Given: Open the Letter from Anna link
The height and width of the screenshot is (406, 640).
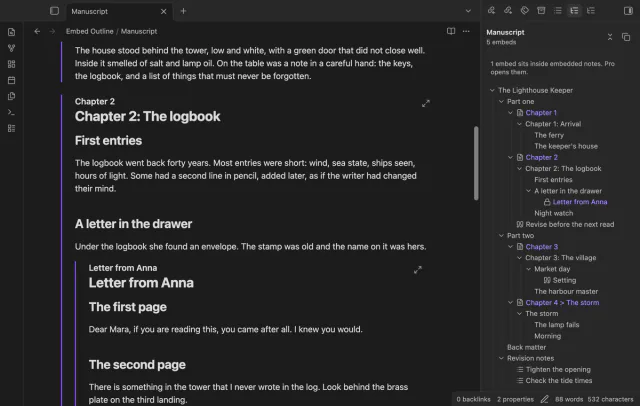Looking at the screenshot, I should 580,202.
